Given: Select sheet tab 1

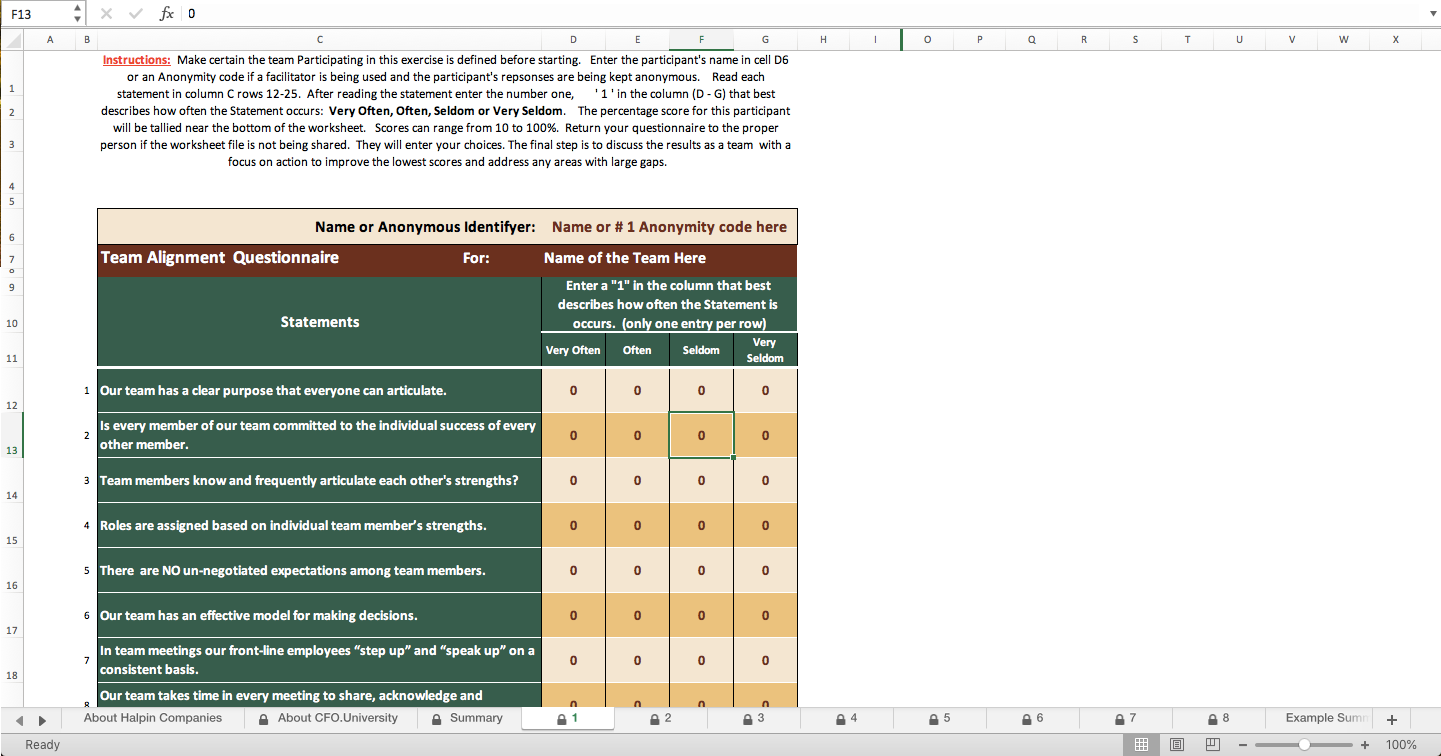Looking at the screenshot, I should [568, 718].
